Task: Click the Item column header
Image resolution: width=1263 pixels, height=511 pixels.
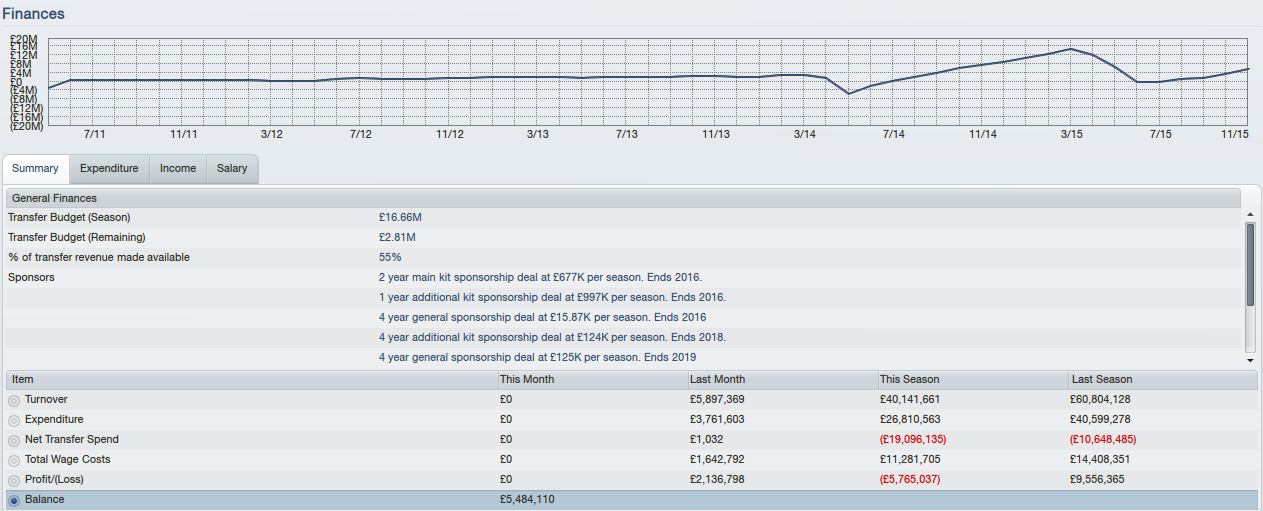Action: click(x=252, y=380)
